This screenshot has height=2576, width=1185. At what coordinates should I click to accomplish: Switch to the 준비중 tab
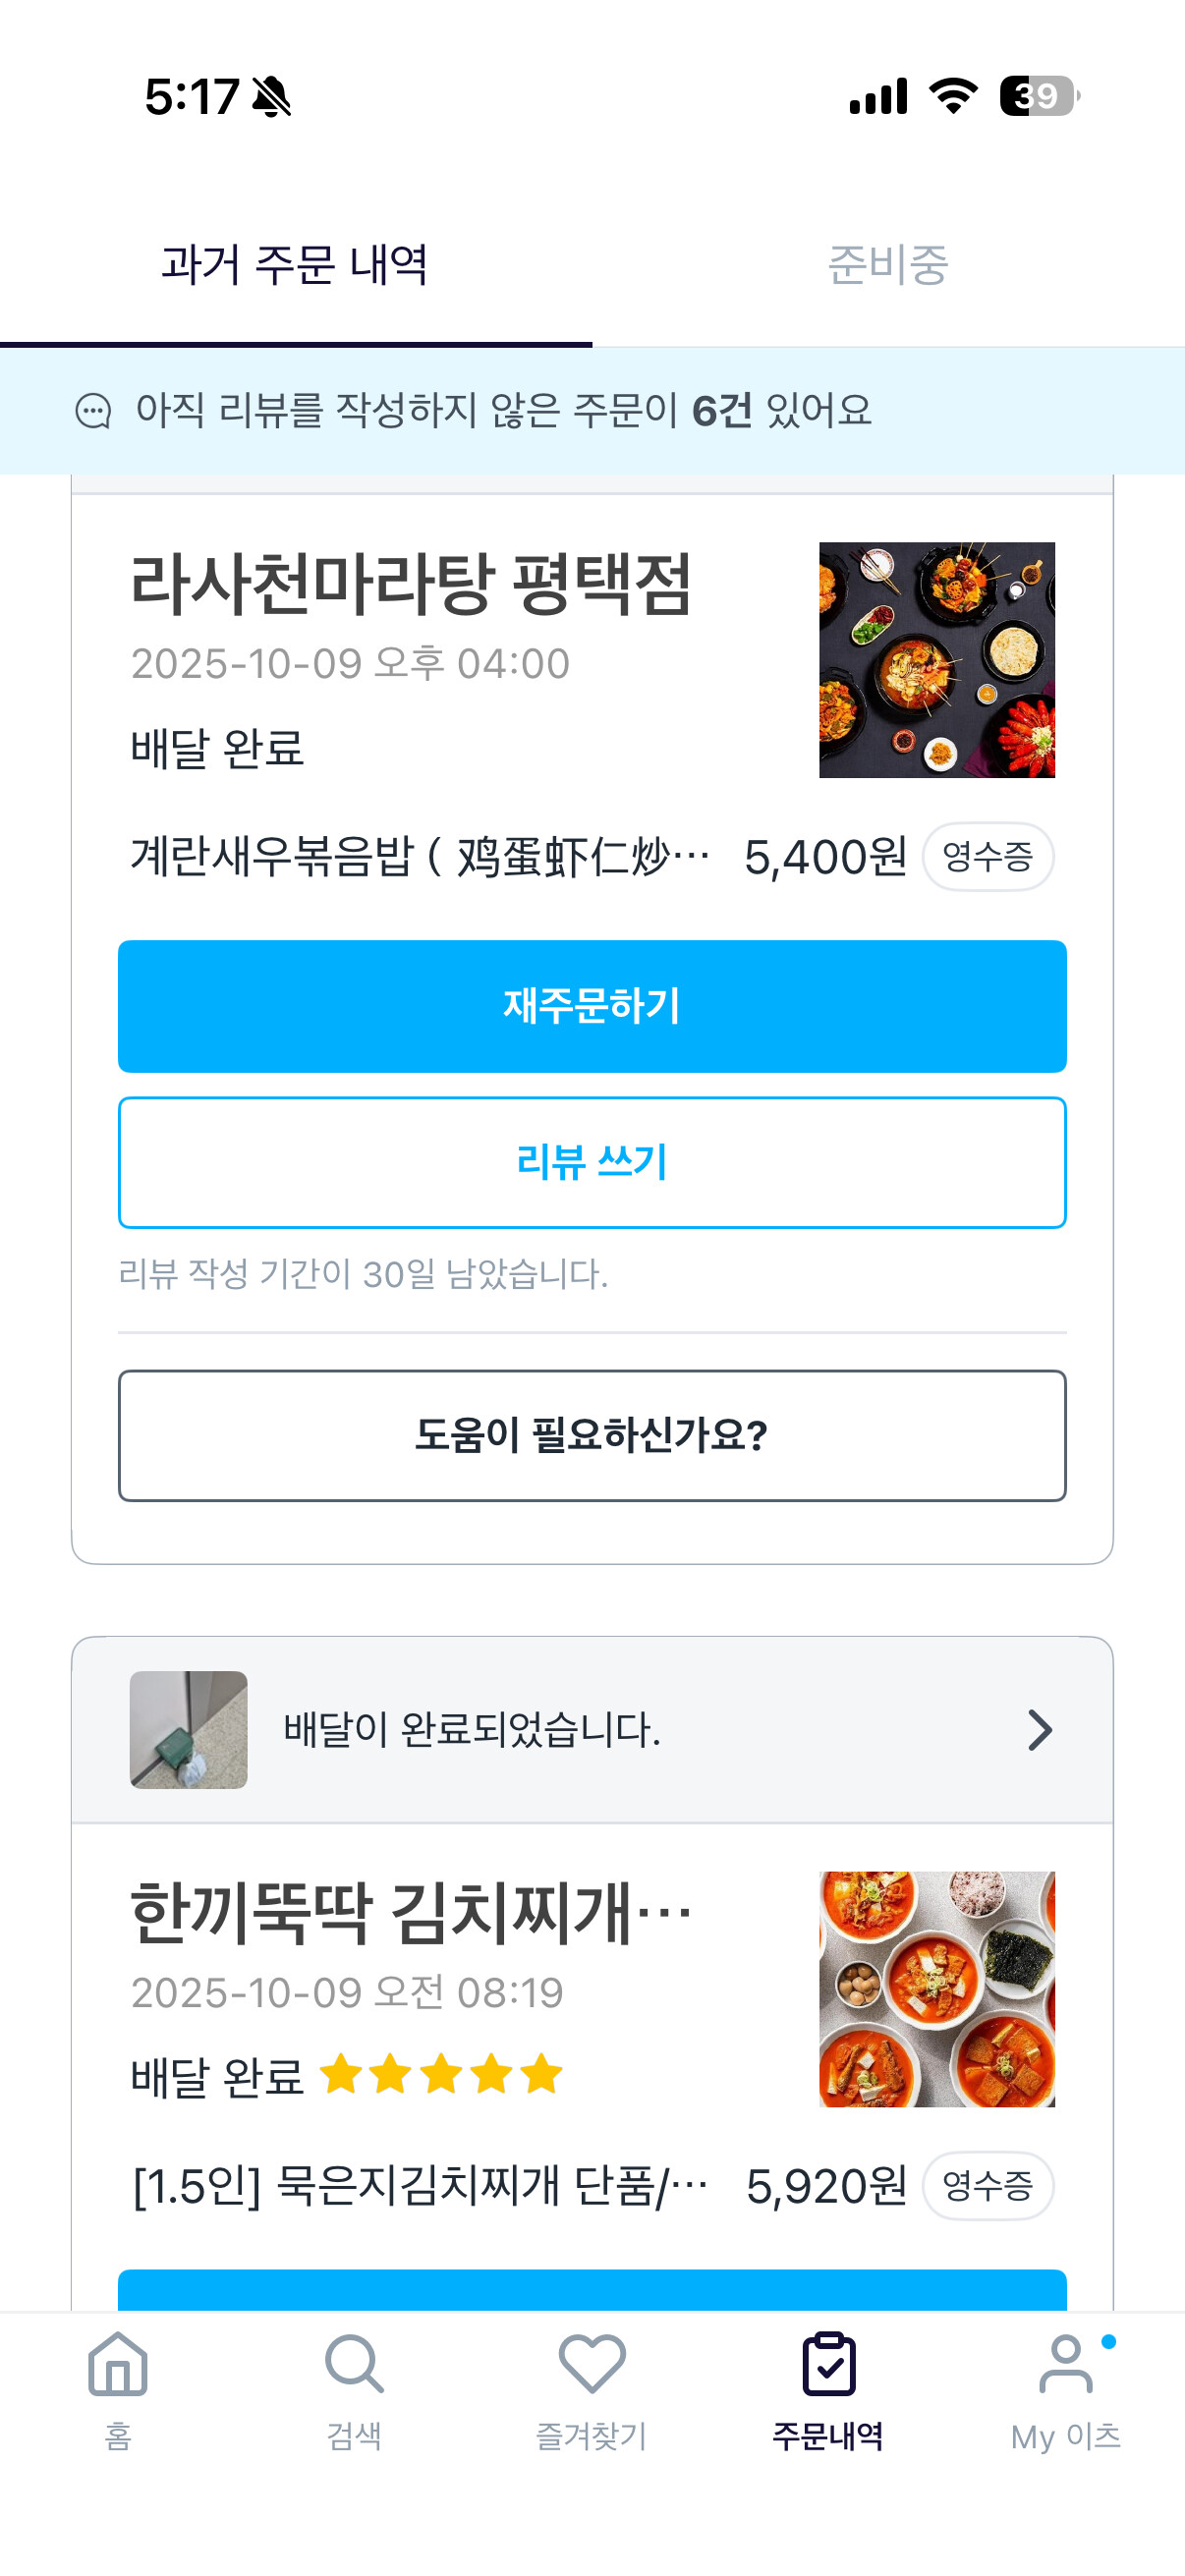click(x=888, y=265)
